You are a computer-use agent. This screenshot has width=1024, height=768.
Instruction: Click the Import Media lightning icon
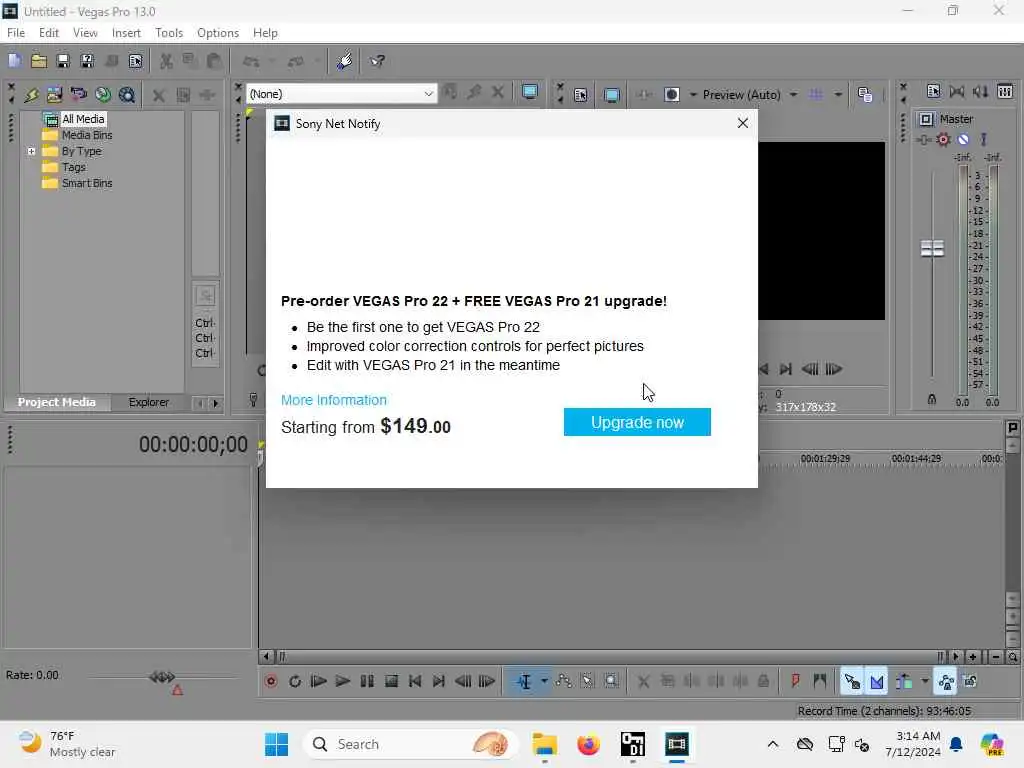coord(31,95)
